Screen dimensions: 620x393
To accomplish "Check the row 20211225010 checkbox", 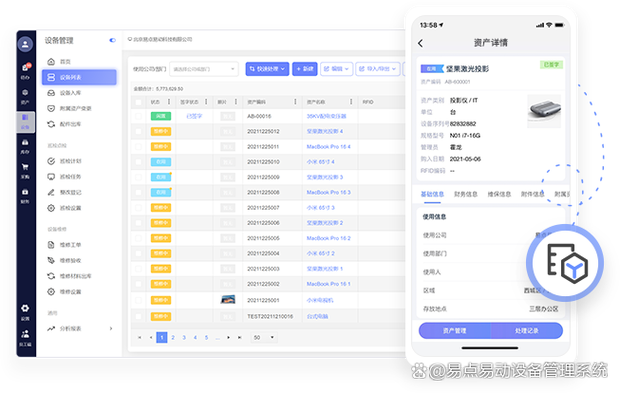I will click(x=138, y=162).
